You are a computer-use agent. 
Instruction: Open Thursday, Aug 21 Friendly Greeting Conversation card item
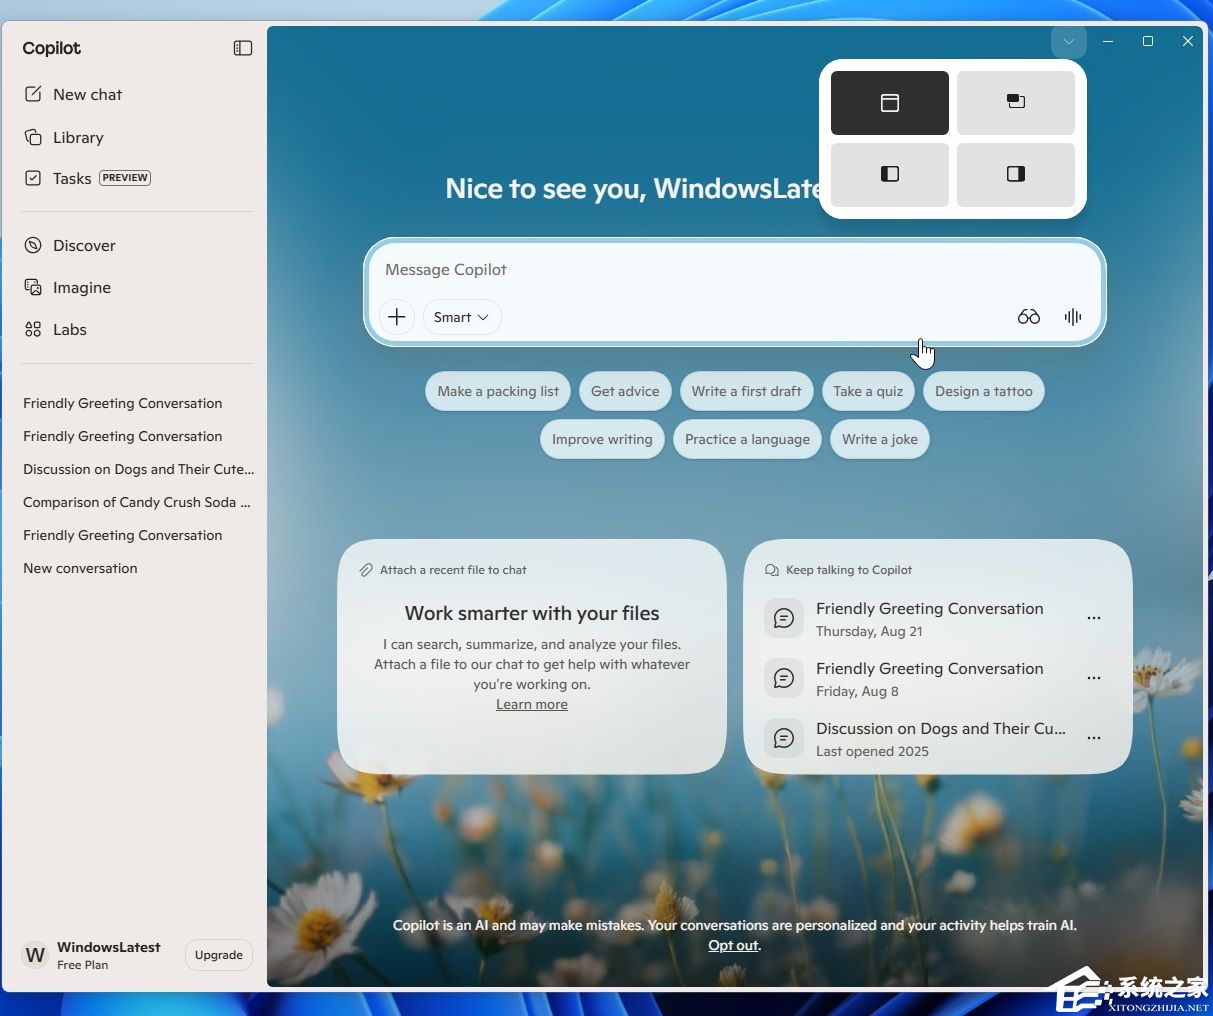click(930, 619)
